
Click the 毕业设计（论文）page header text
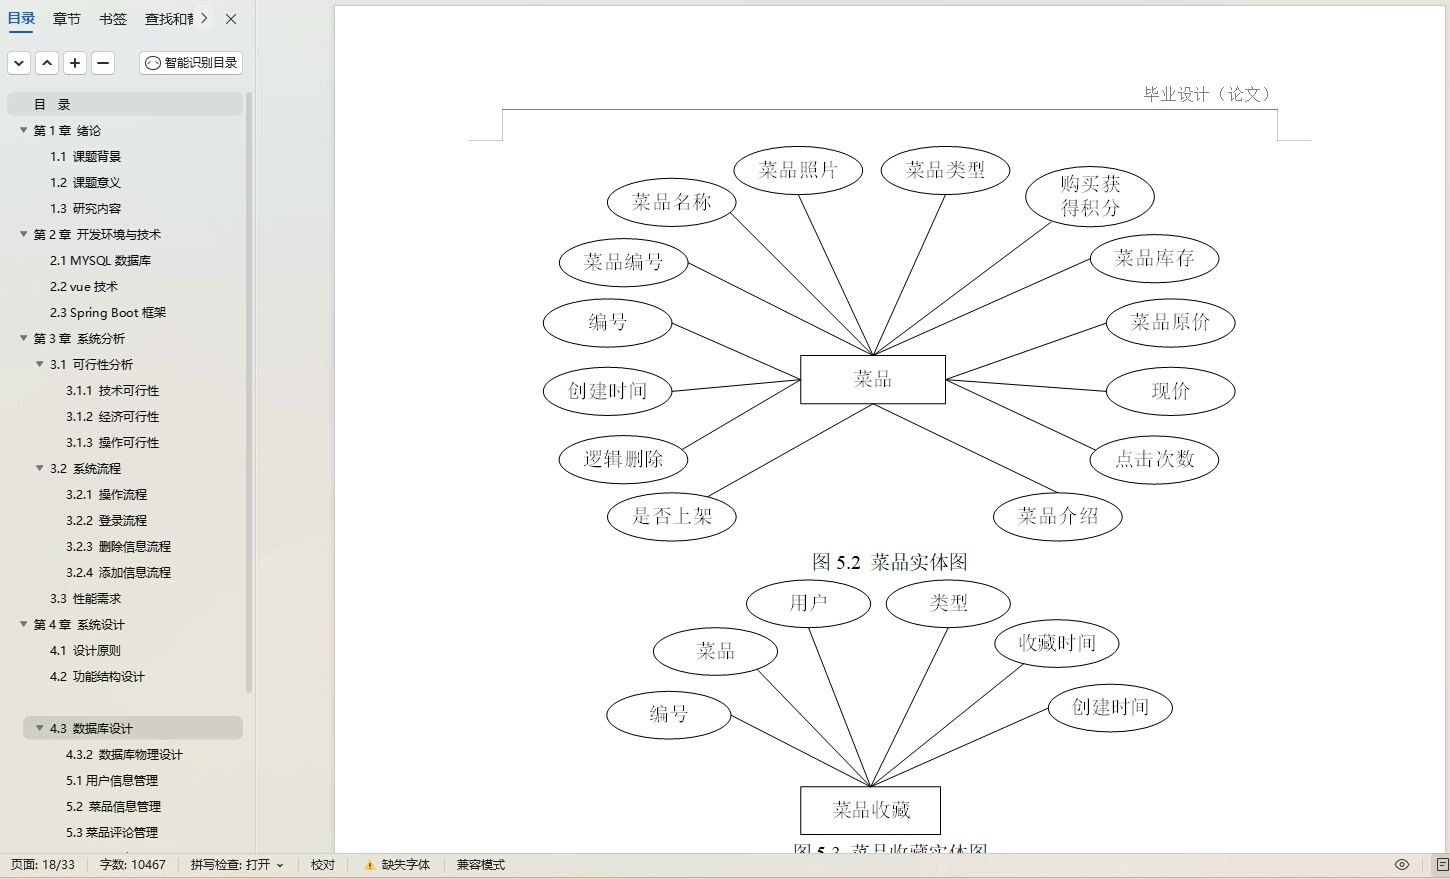1207,94
